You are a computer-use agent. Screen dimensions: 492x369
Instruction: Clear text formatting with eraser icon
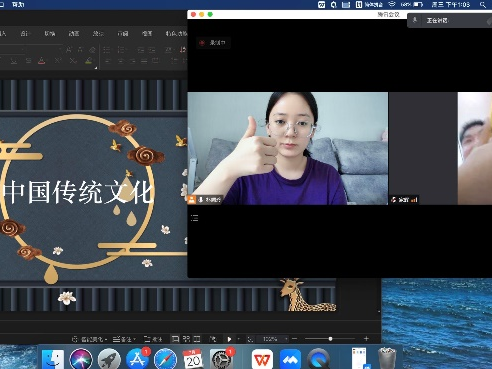(x=92, y=50)
